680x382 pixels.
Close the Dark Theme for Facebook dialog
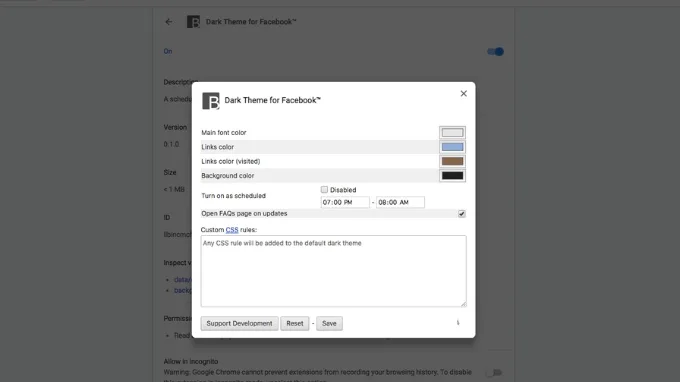[x=464, y=94]
